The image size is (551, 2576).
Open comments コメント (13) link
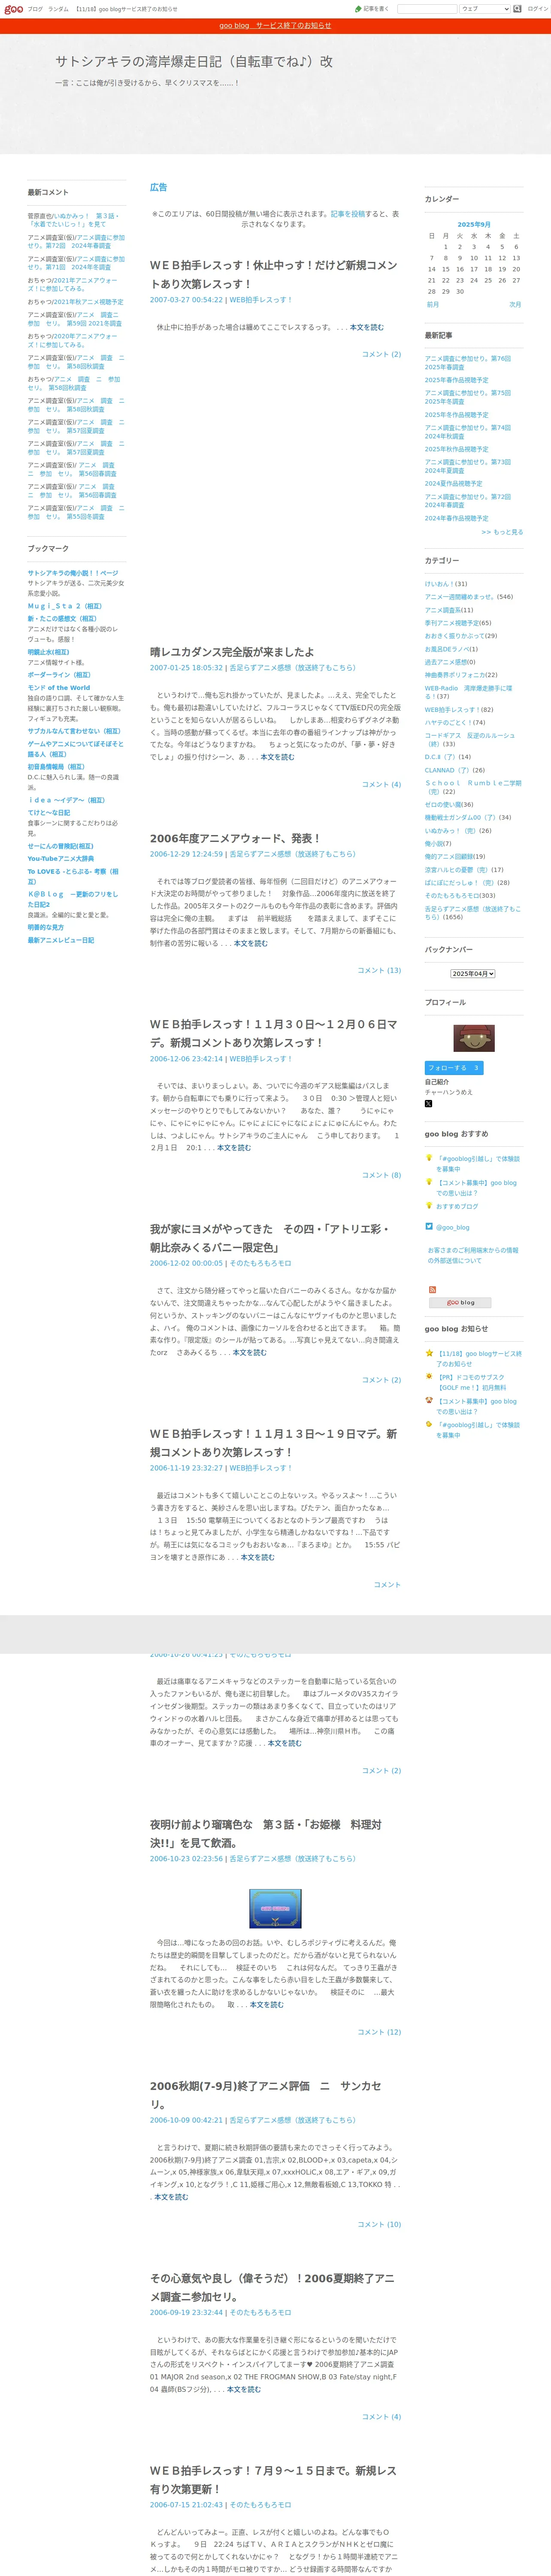click(x=379, y=970)
